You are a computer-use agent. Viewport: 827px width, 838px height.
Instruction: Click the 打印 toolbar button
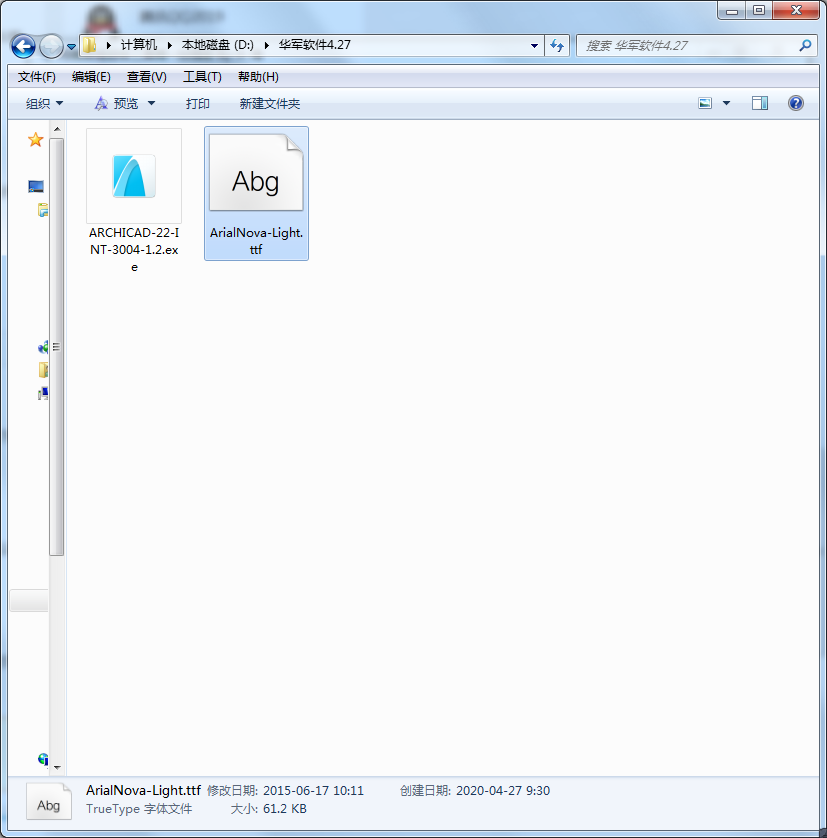197,103
